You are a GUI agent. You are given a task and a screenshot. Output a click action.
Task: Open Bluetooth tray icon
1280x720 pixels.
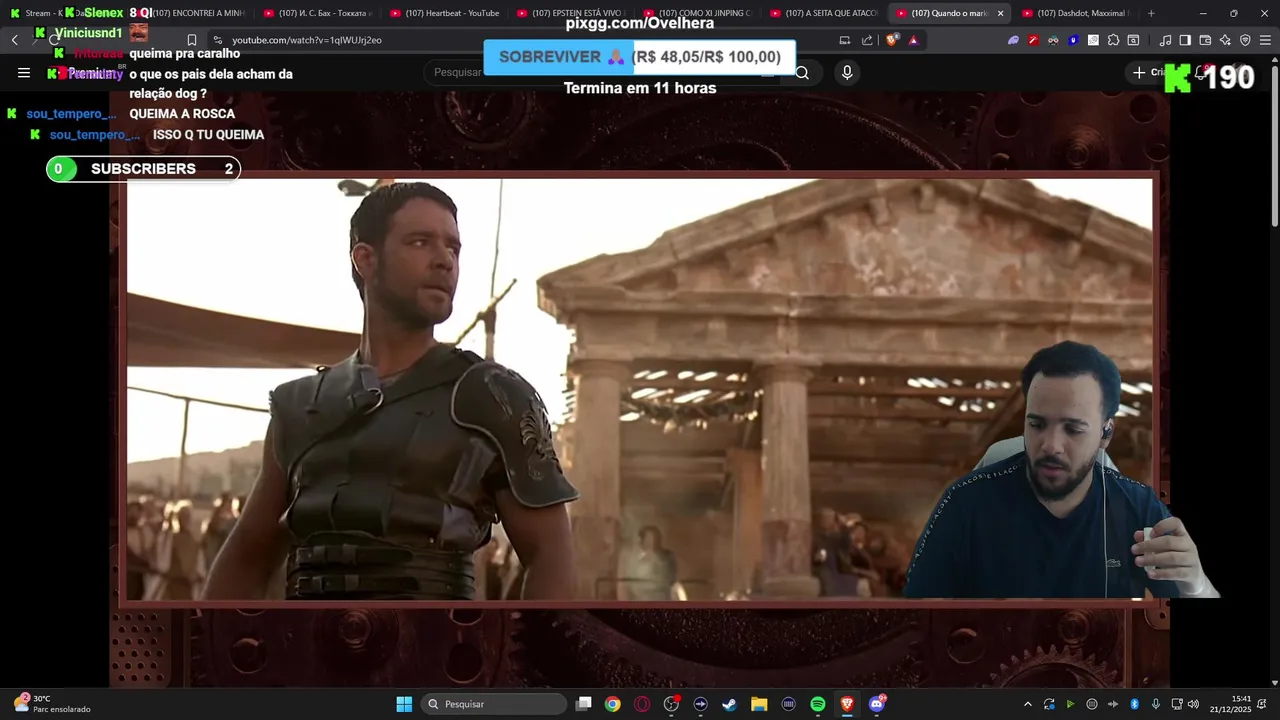pyautogui.click(x=1134, y=704)
